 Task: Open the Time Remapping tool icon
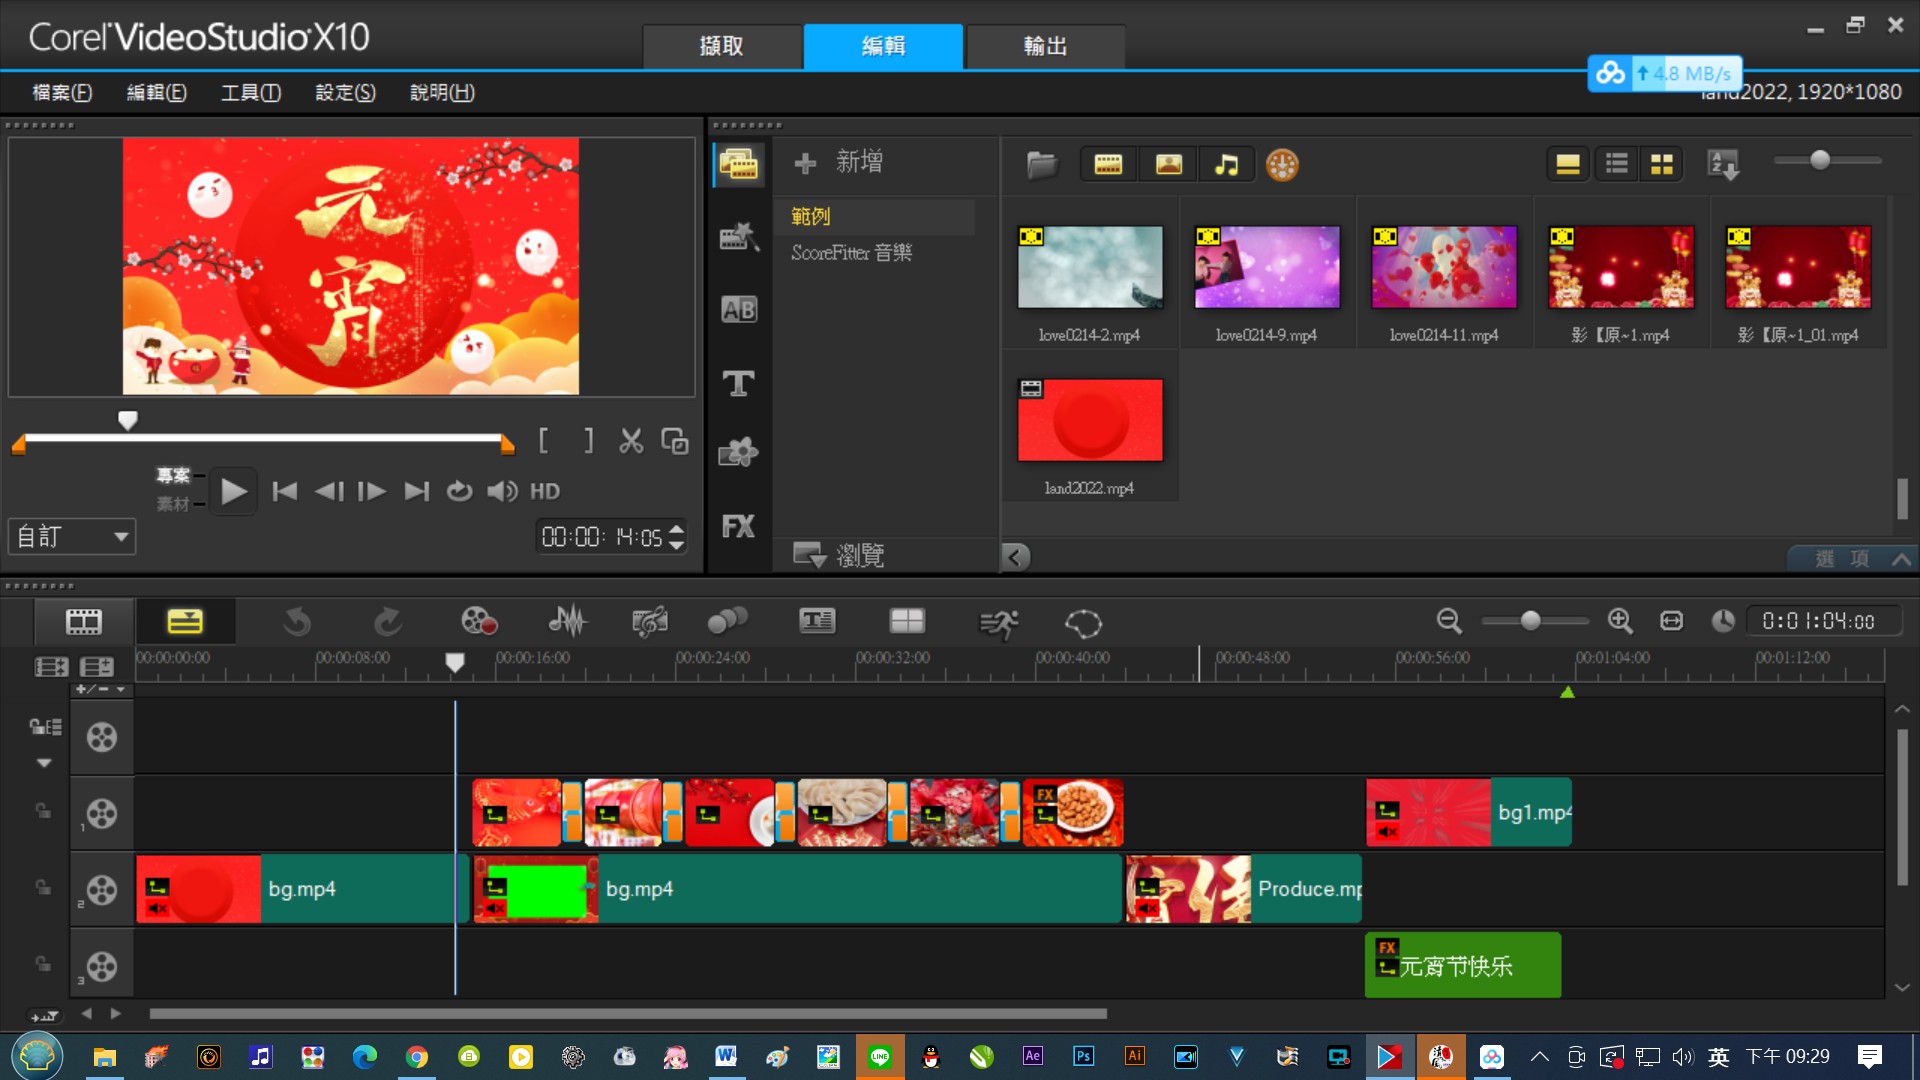[x=998, y=623]
